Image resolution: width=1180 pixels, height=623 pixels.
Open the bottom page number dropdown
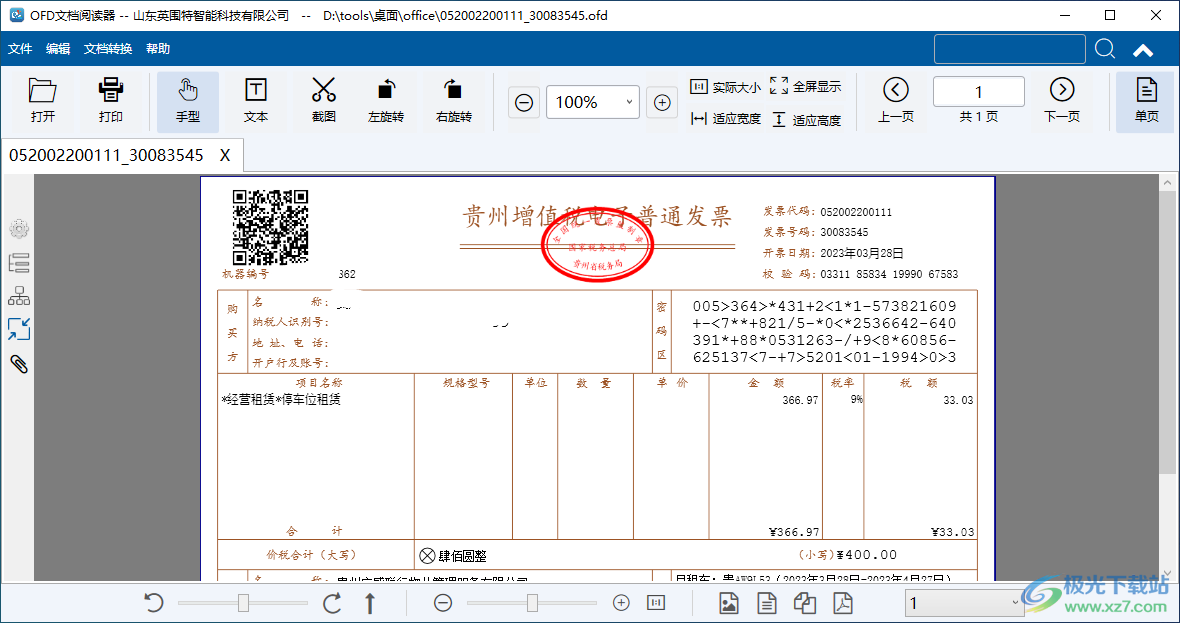pyautogui.click(x=964, y=603)
